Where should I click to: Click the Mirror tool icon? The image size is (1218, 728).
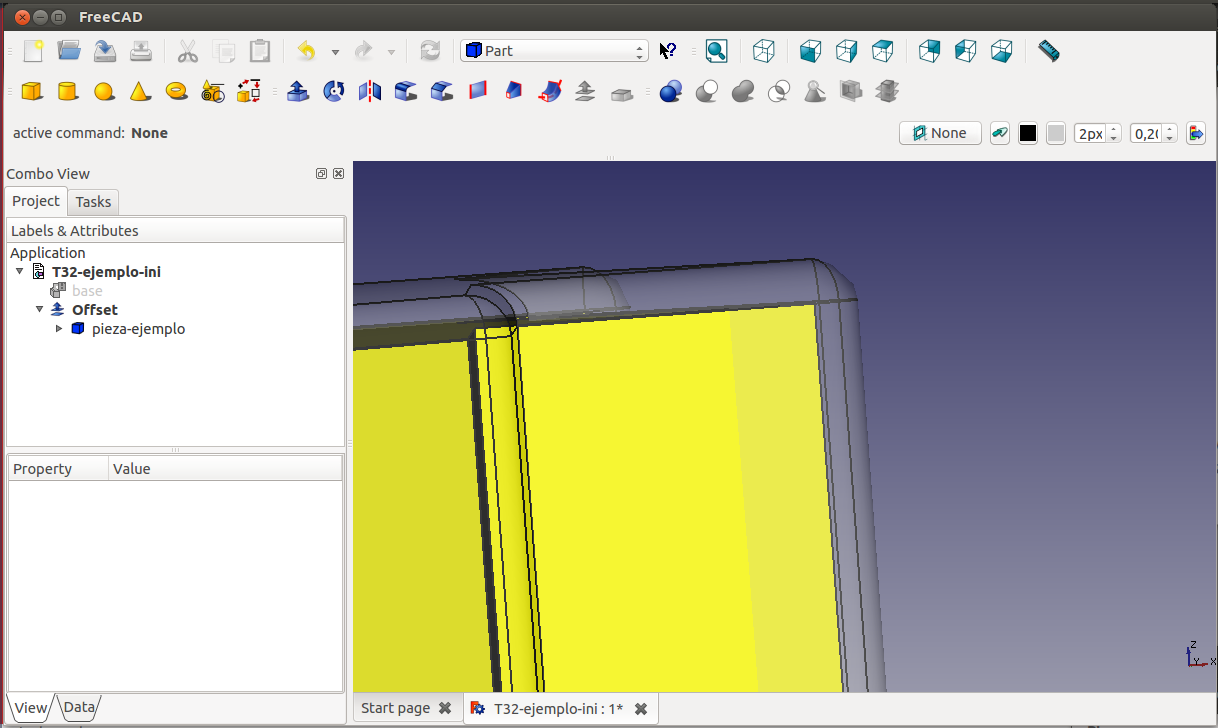click(370, 92)
